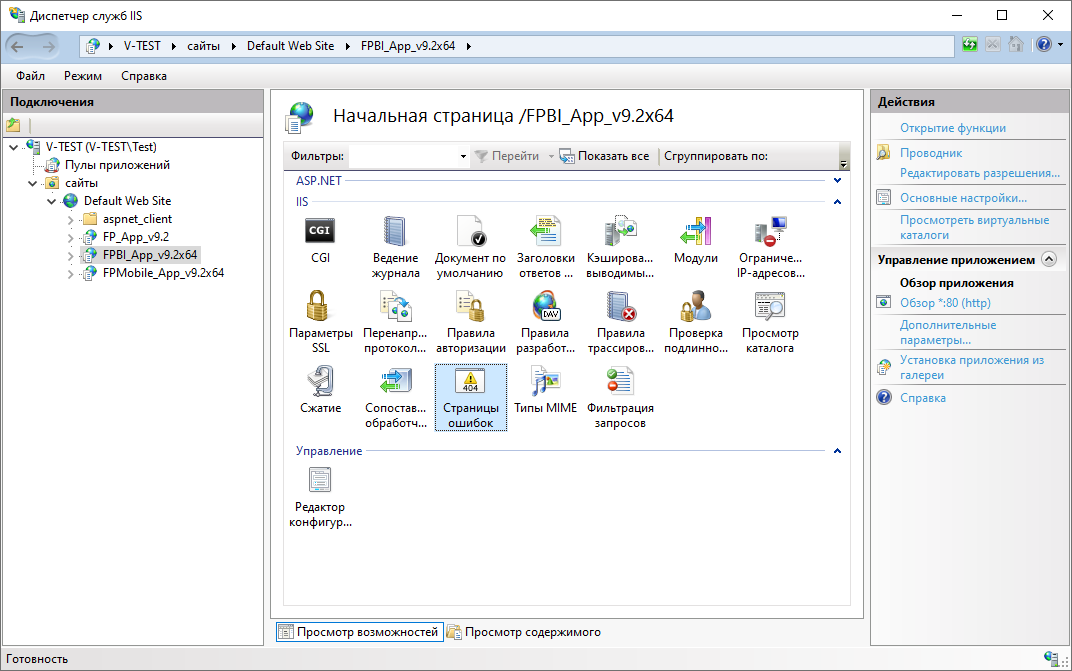
Task: Open the Режим menu
Action: (x=83, y=76)
